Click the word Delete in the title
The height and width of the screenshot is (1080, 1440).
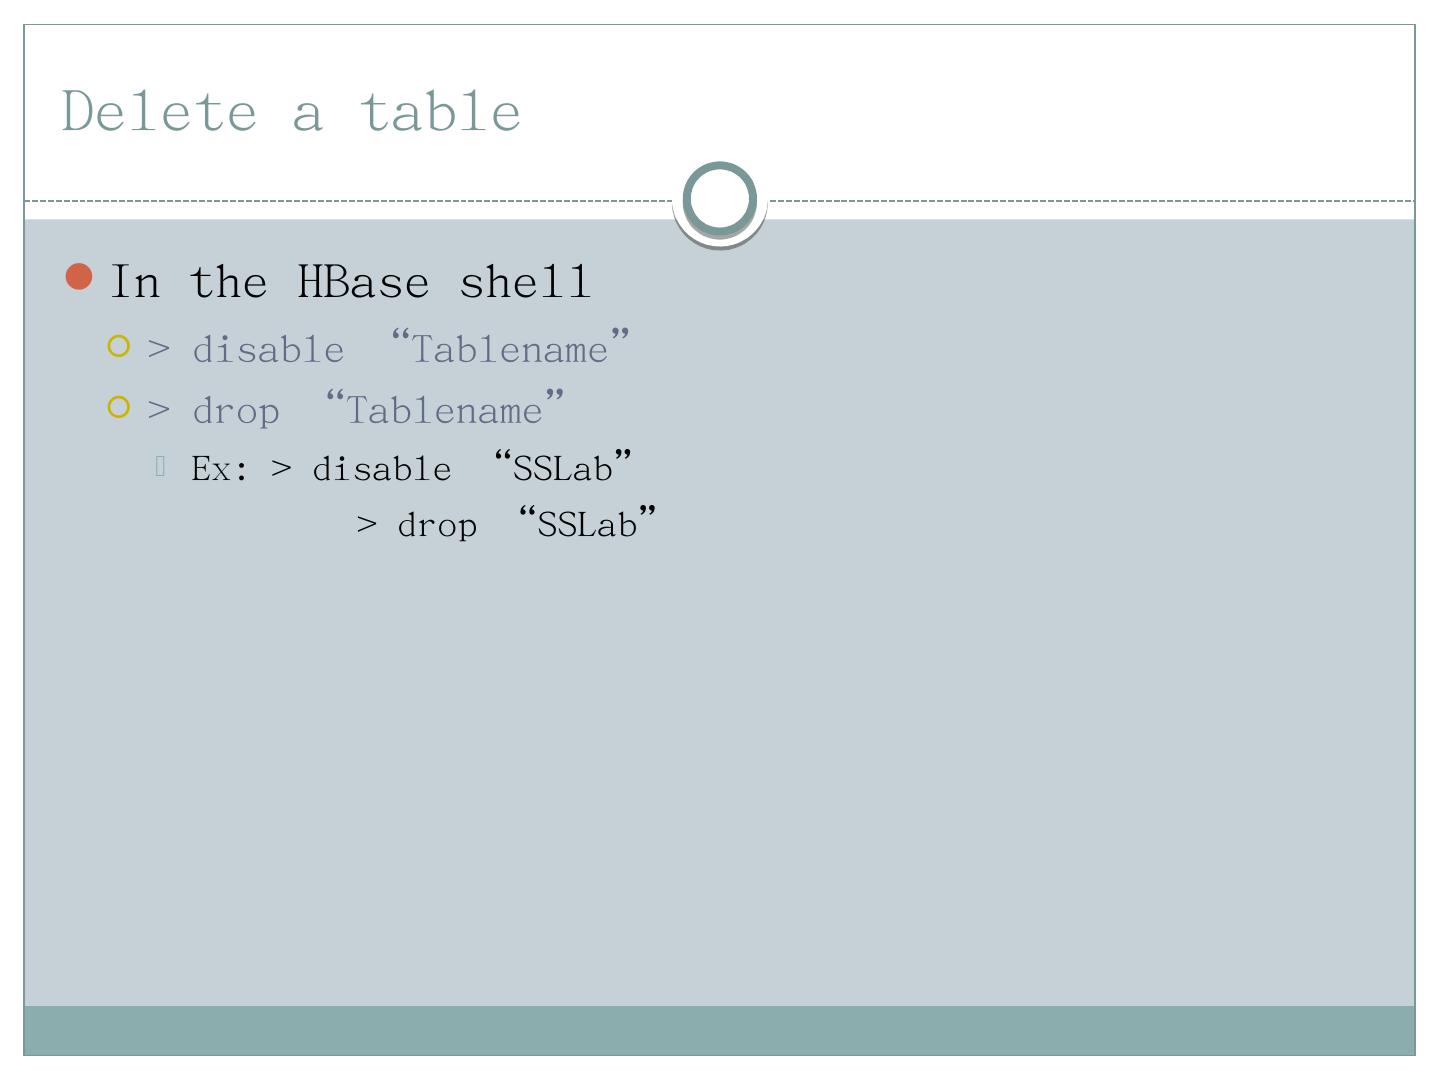[x=160, y=111]
